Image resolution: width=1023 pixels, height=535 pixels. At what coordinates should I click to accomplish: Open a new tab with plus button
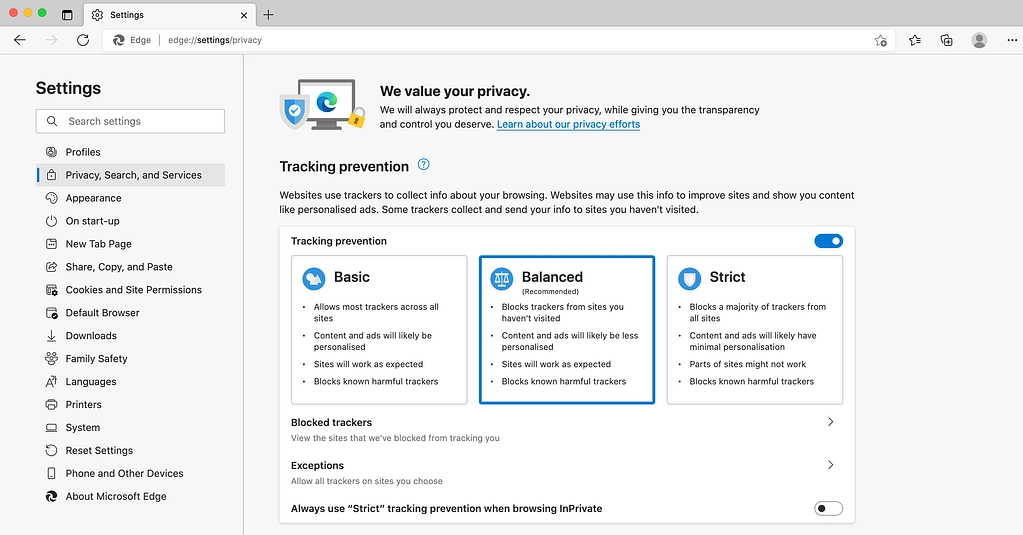pos(268,14)
